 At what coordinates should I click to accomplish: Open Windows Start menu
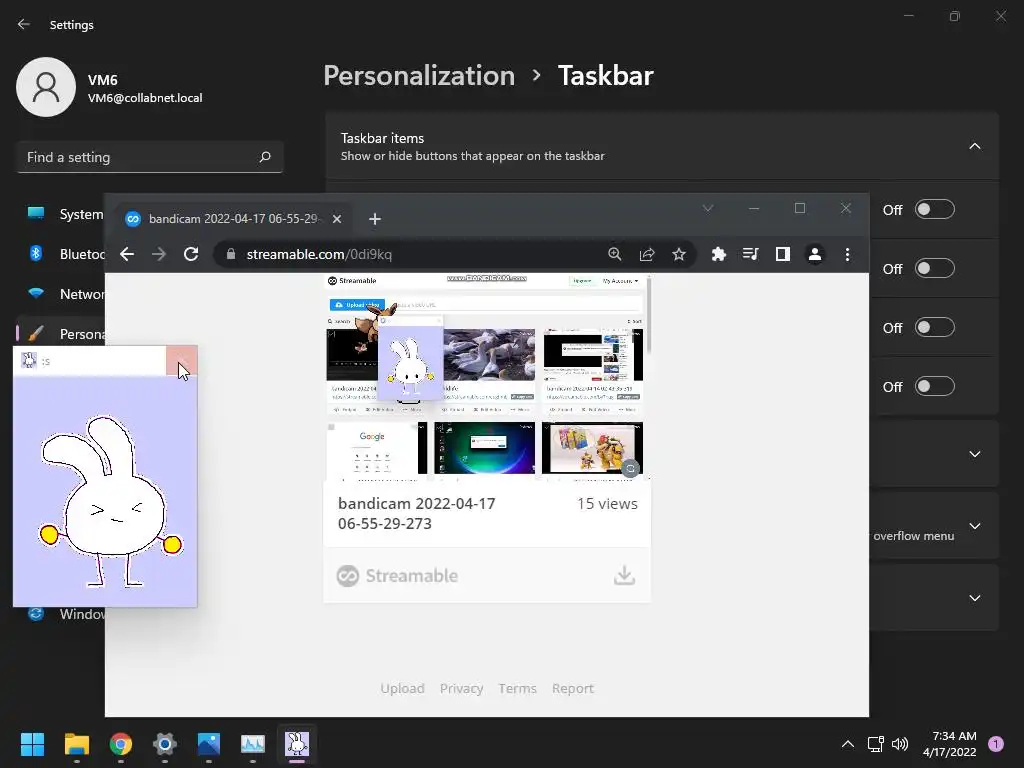pyautogui.click(x=32, y=744)
